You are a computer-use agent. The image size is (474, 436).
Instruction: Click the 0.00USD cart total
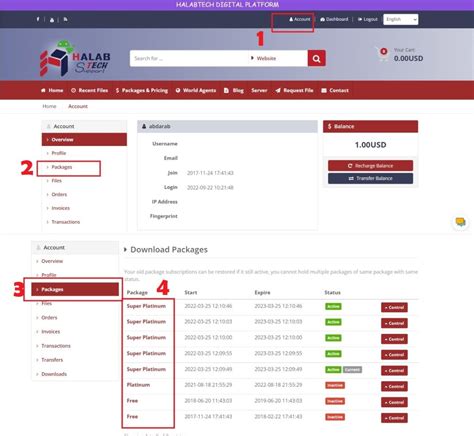(408, 58)
